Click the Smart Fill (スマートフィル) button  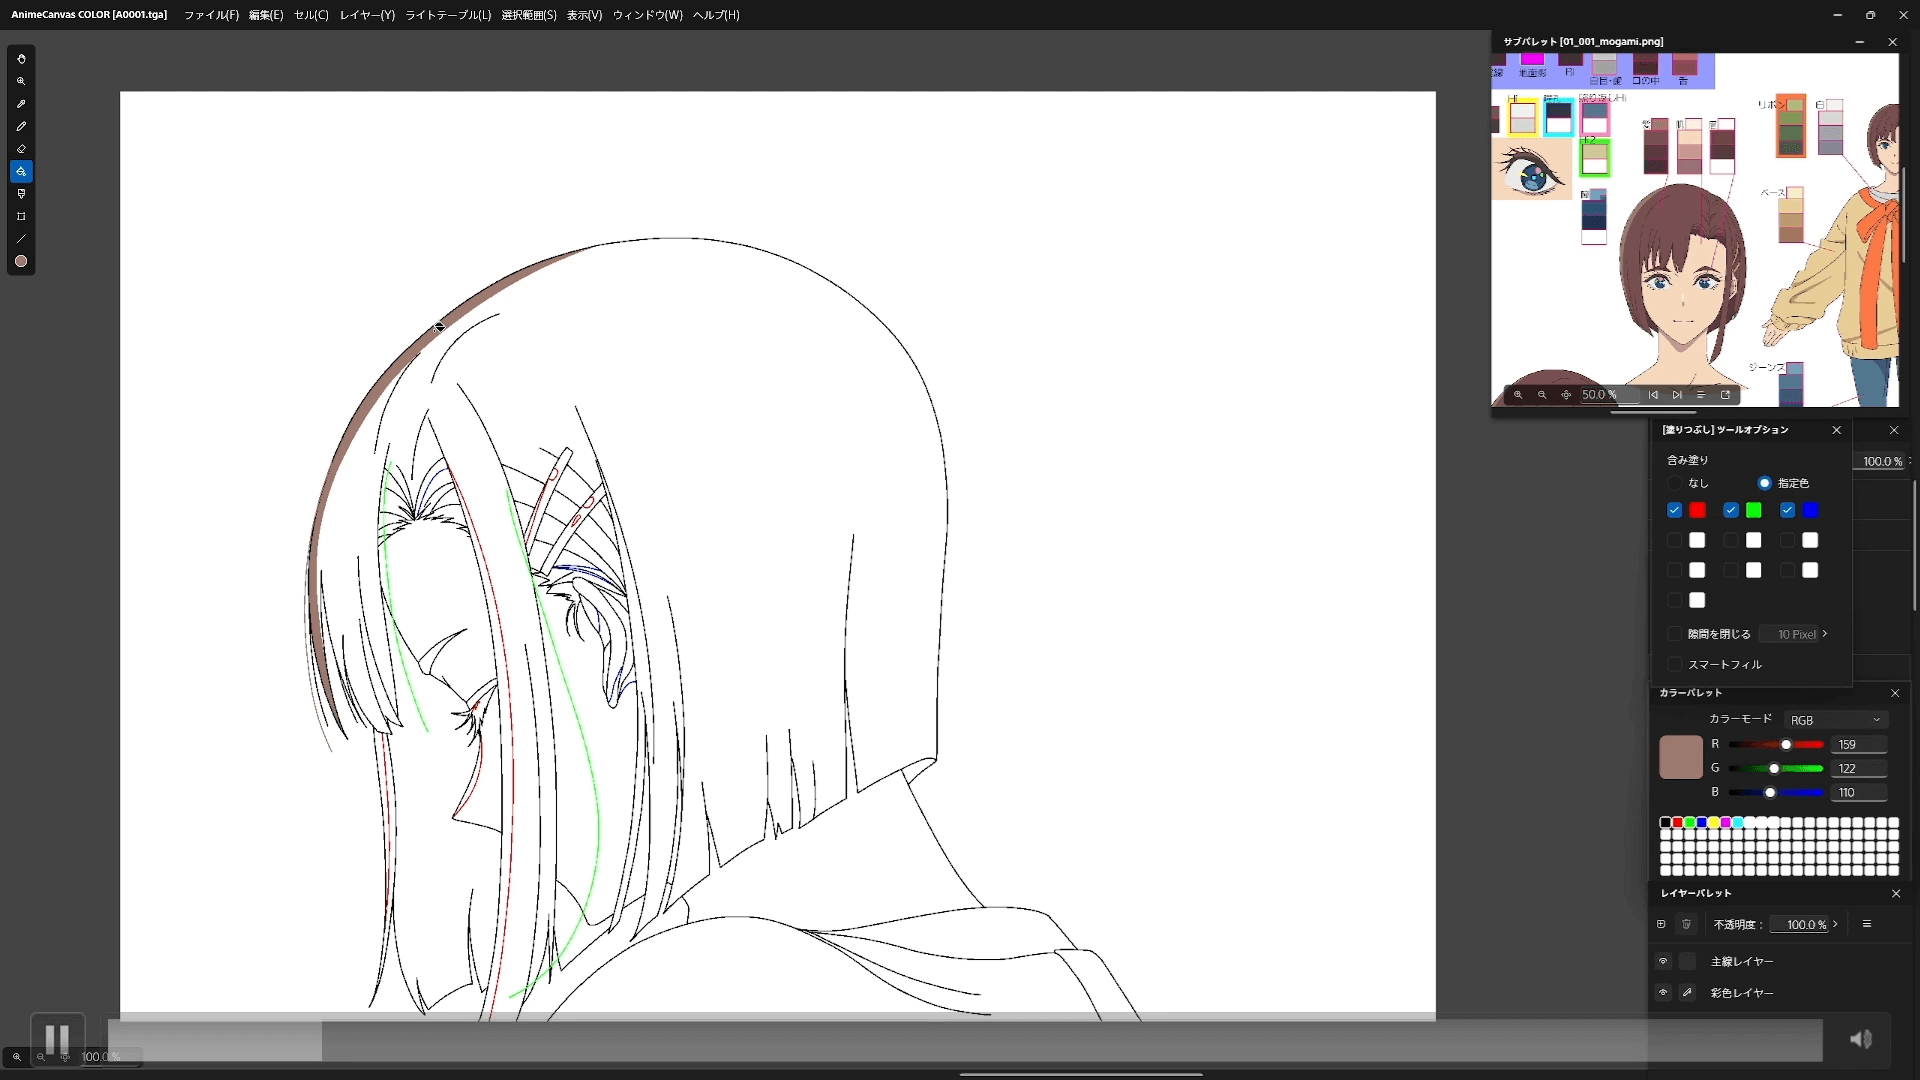[x=1677, y=663]
